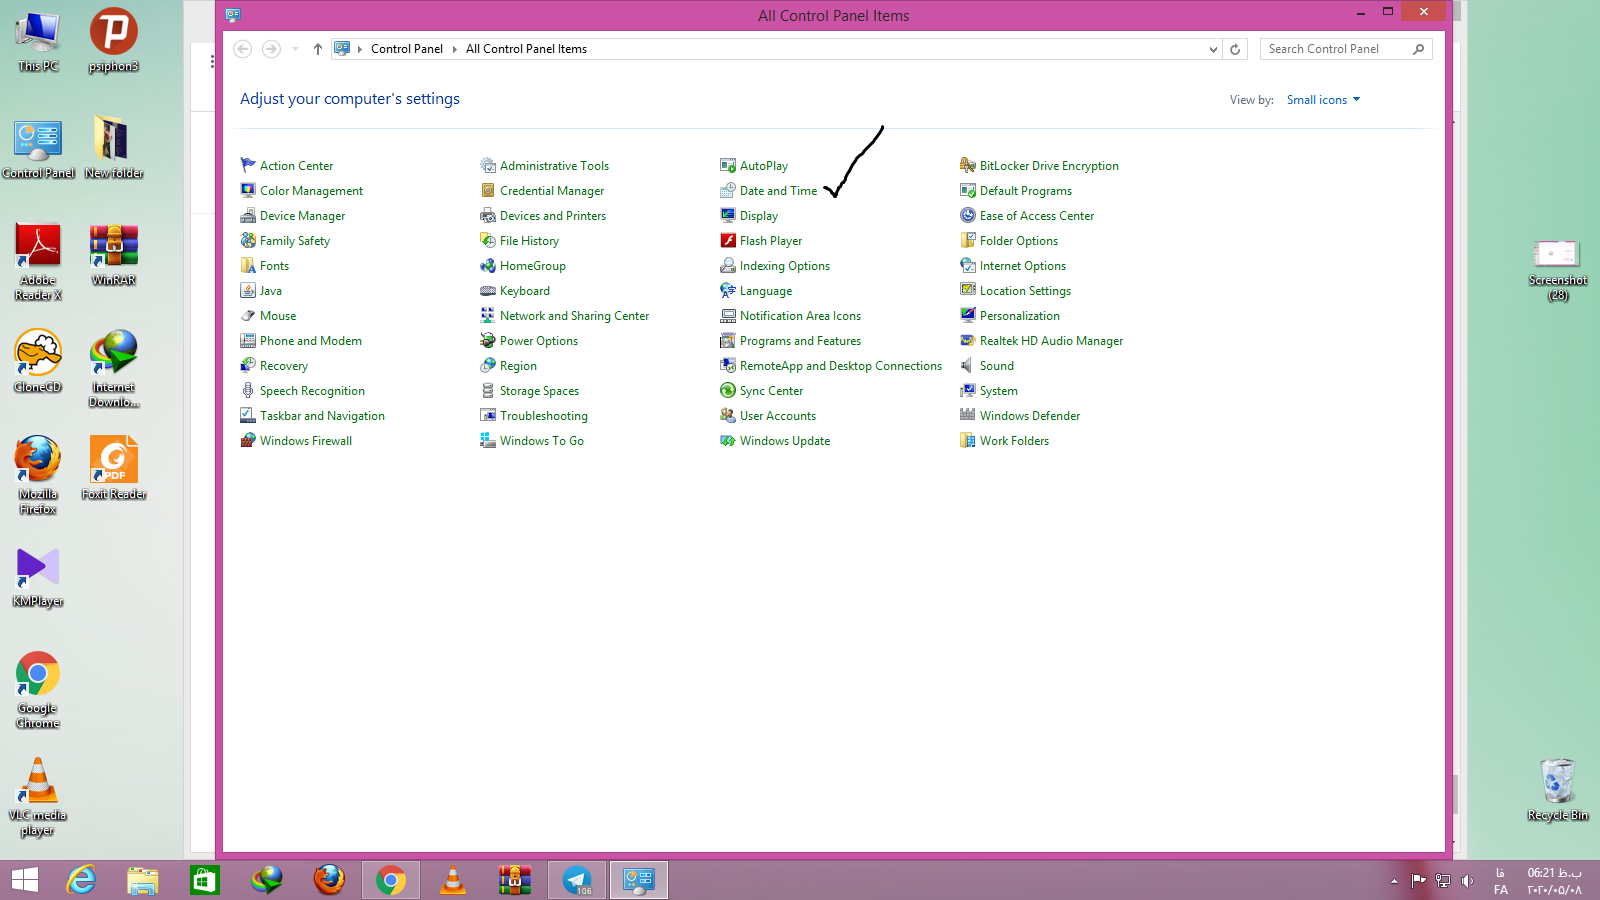This screenshot has width=1600, height=900.
Task: Show hidden system tray icons arrow
Action: tap(1394, 881)
